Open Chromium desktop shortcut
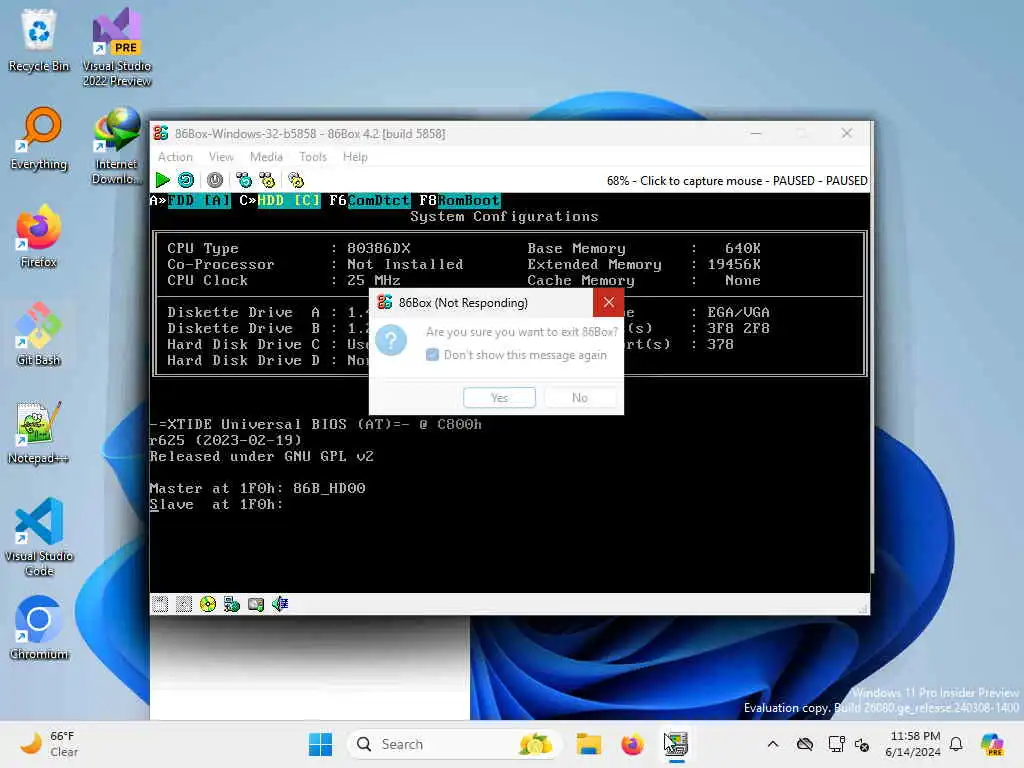This screenshot has width=1024, height=768. coord(39,628)
